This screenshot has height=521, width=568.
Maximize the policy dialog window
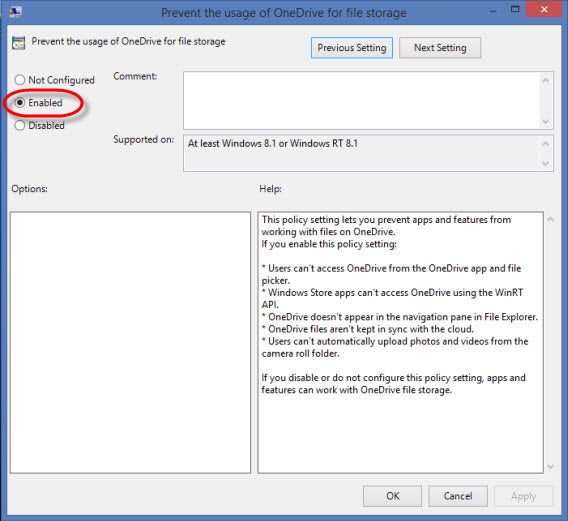pos(515,10)
